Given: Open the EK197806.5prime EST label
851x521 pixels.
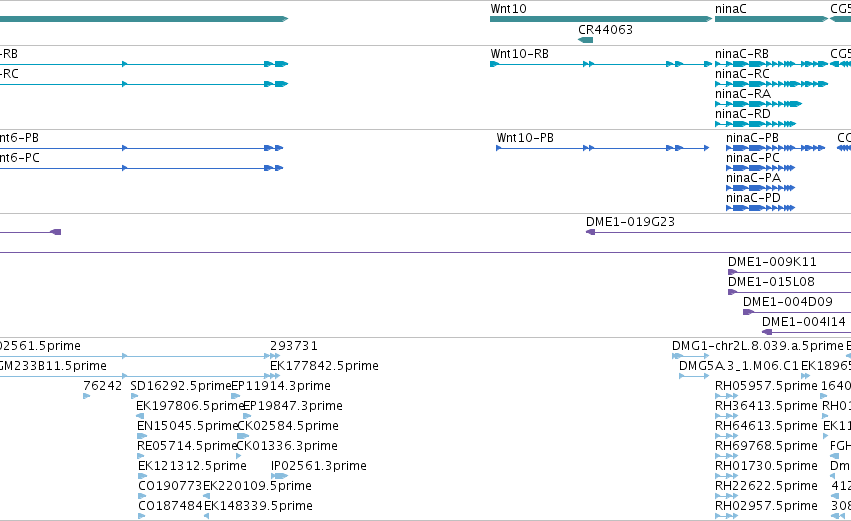Looking at the screenshot, I should pyautogui.click(x=189, y=406).
